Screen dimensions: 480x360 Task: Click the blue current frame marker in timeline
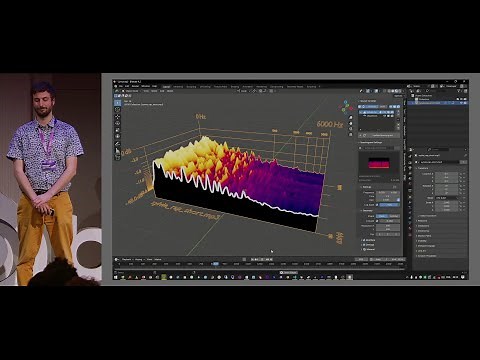(x=216, y=264)
